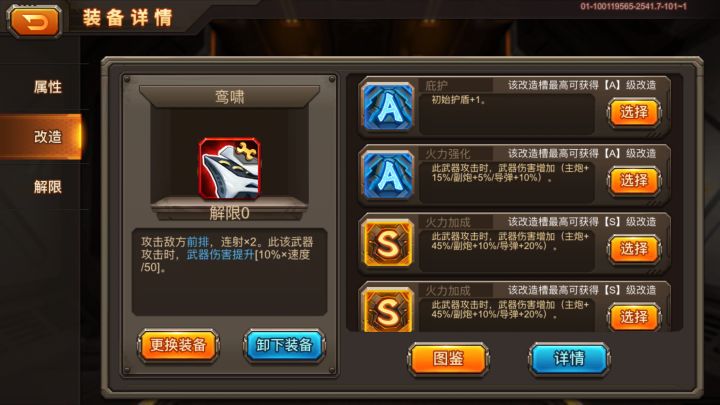Viewport: 720px width, 405px height.
Task: Open the 属性 tab
Action: (x=47, y=87)
